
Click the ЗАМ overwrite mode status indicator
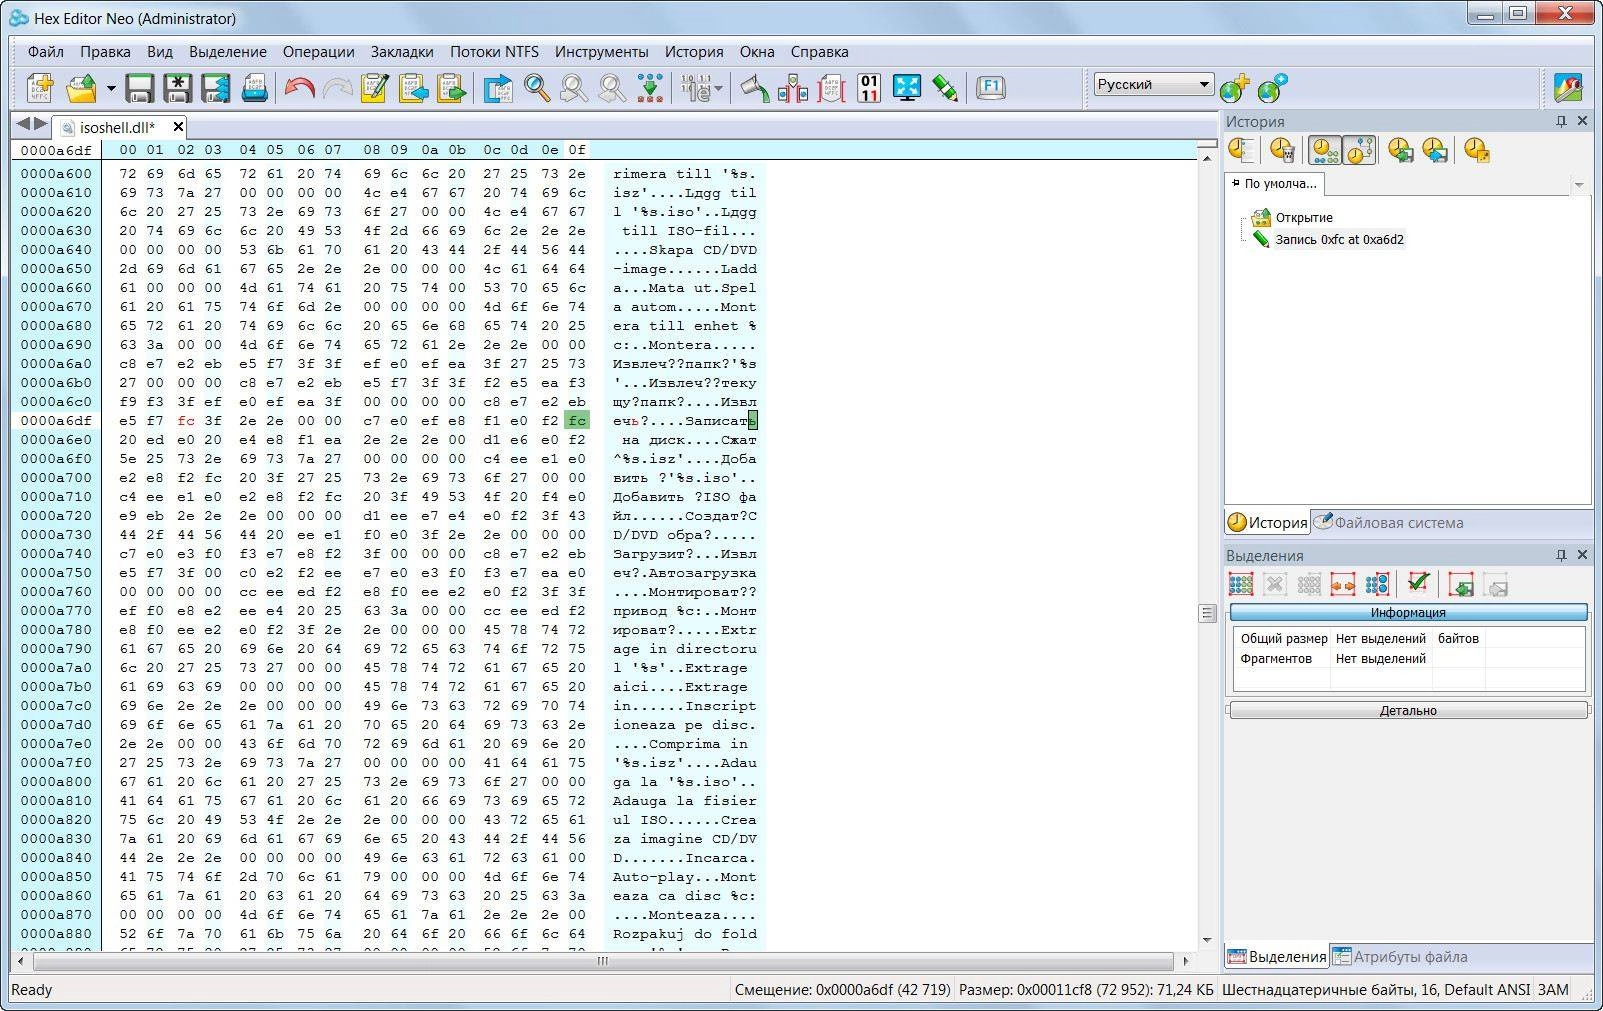point(1552,990)
